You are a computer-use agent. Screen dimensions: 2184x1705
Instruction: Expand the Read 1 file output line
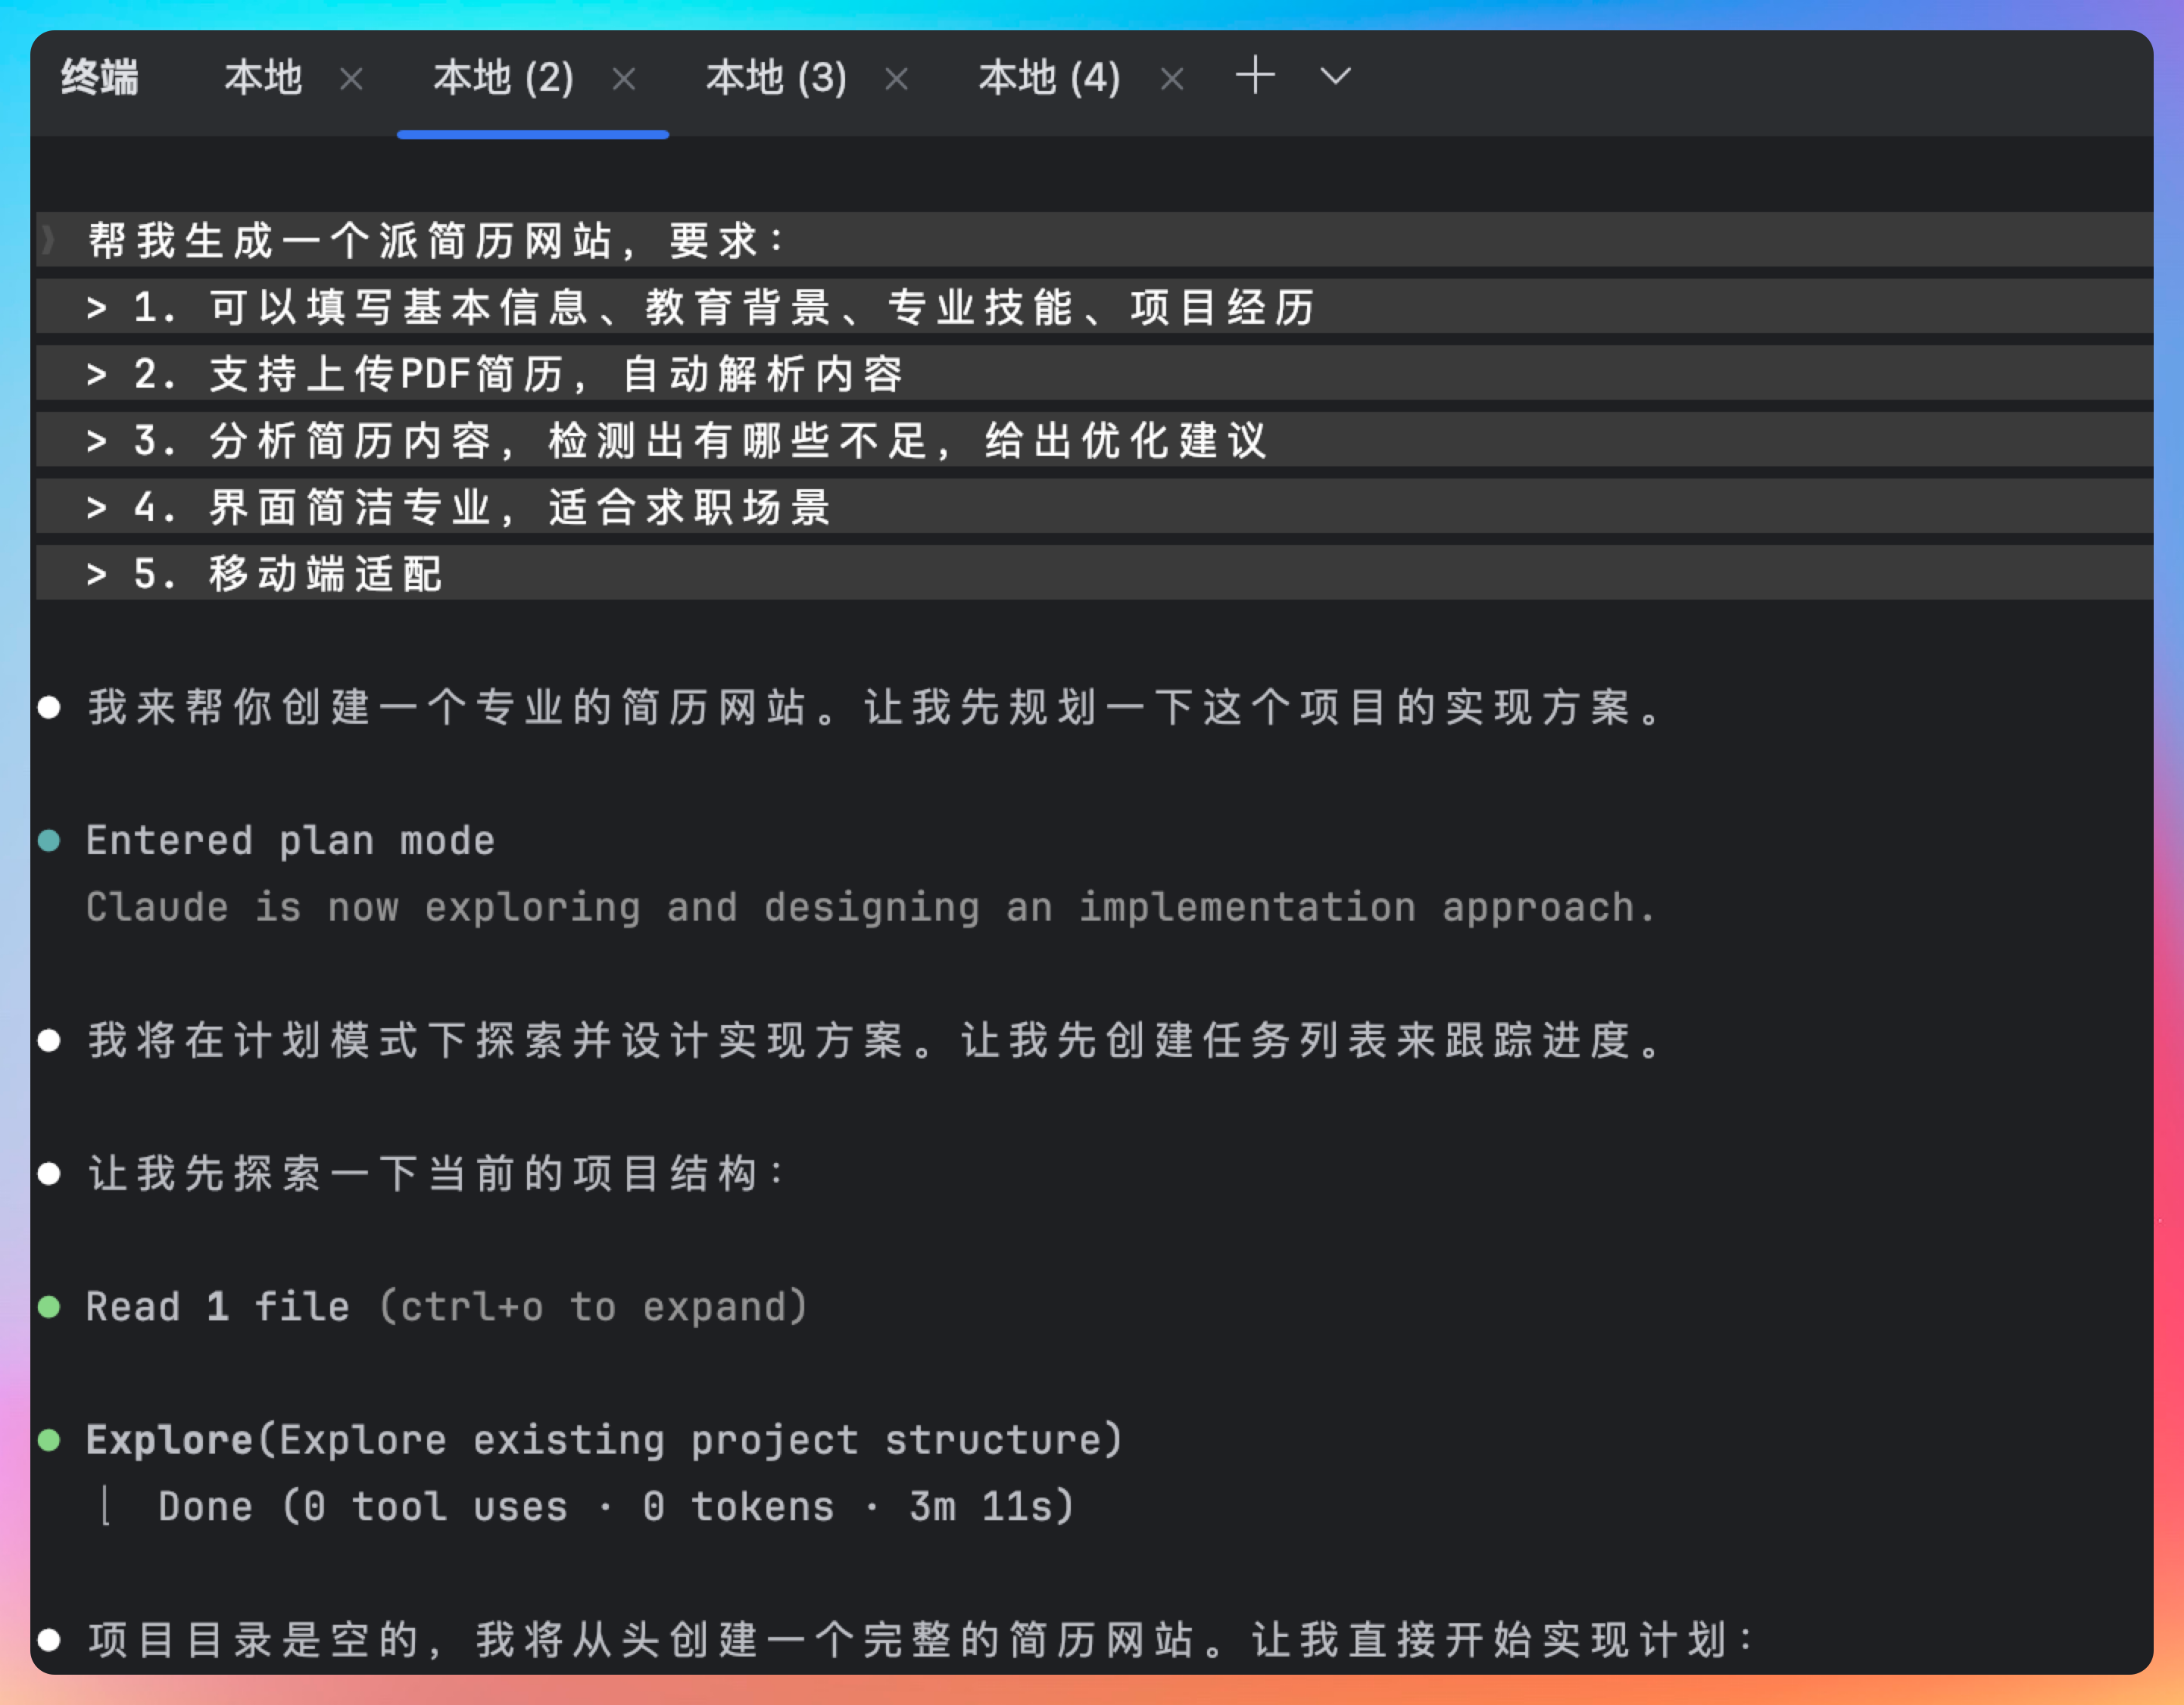[446, 1306]
